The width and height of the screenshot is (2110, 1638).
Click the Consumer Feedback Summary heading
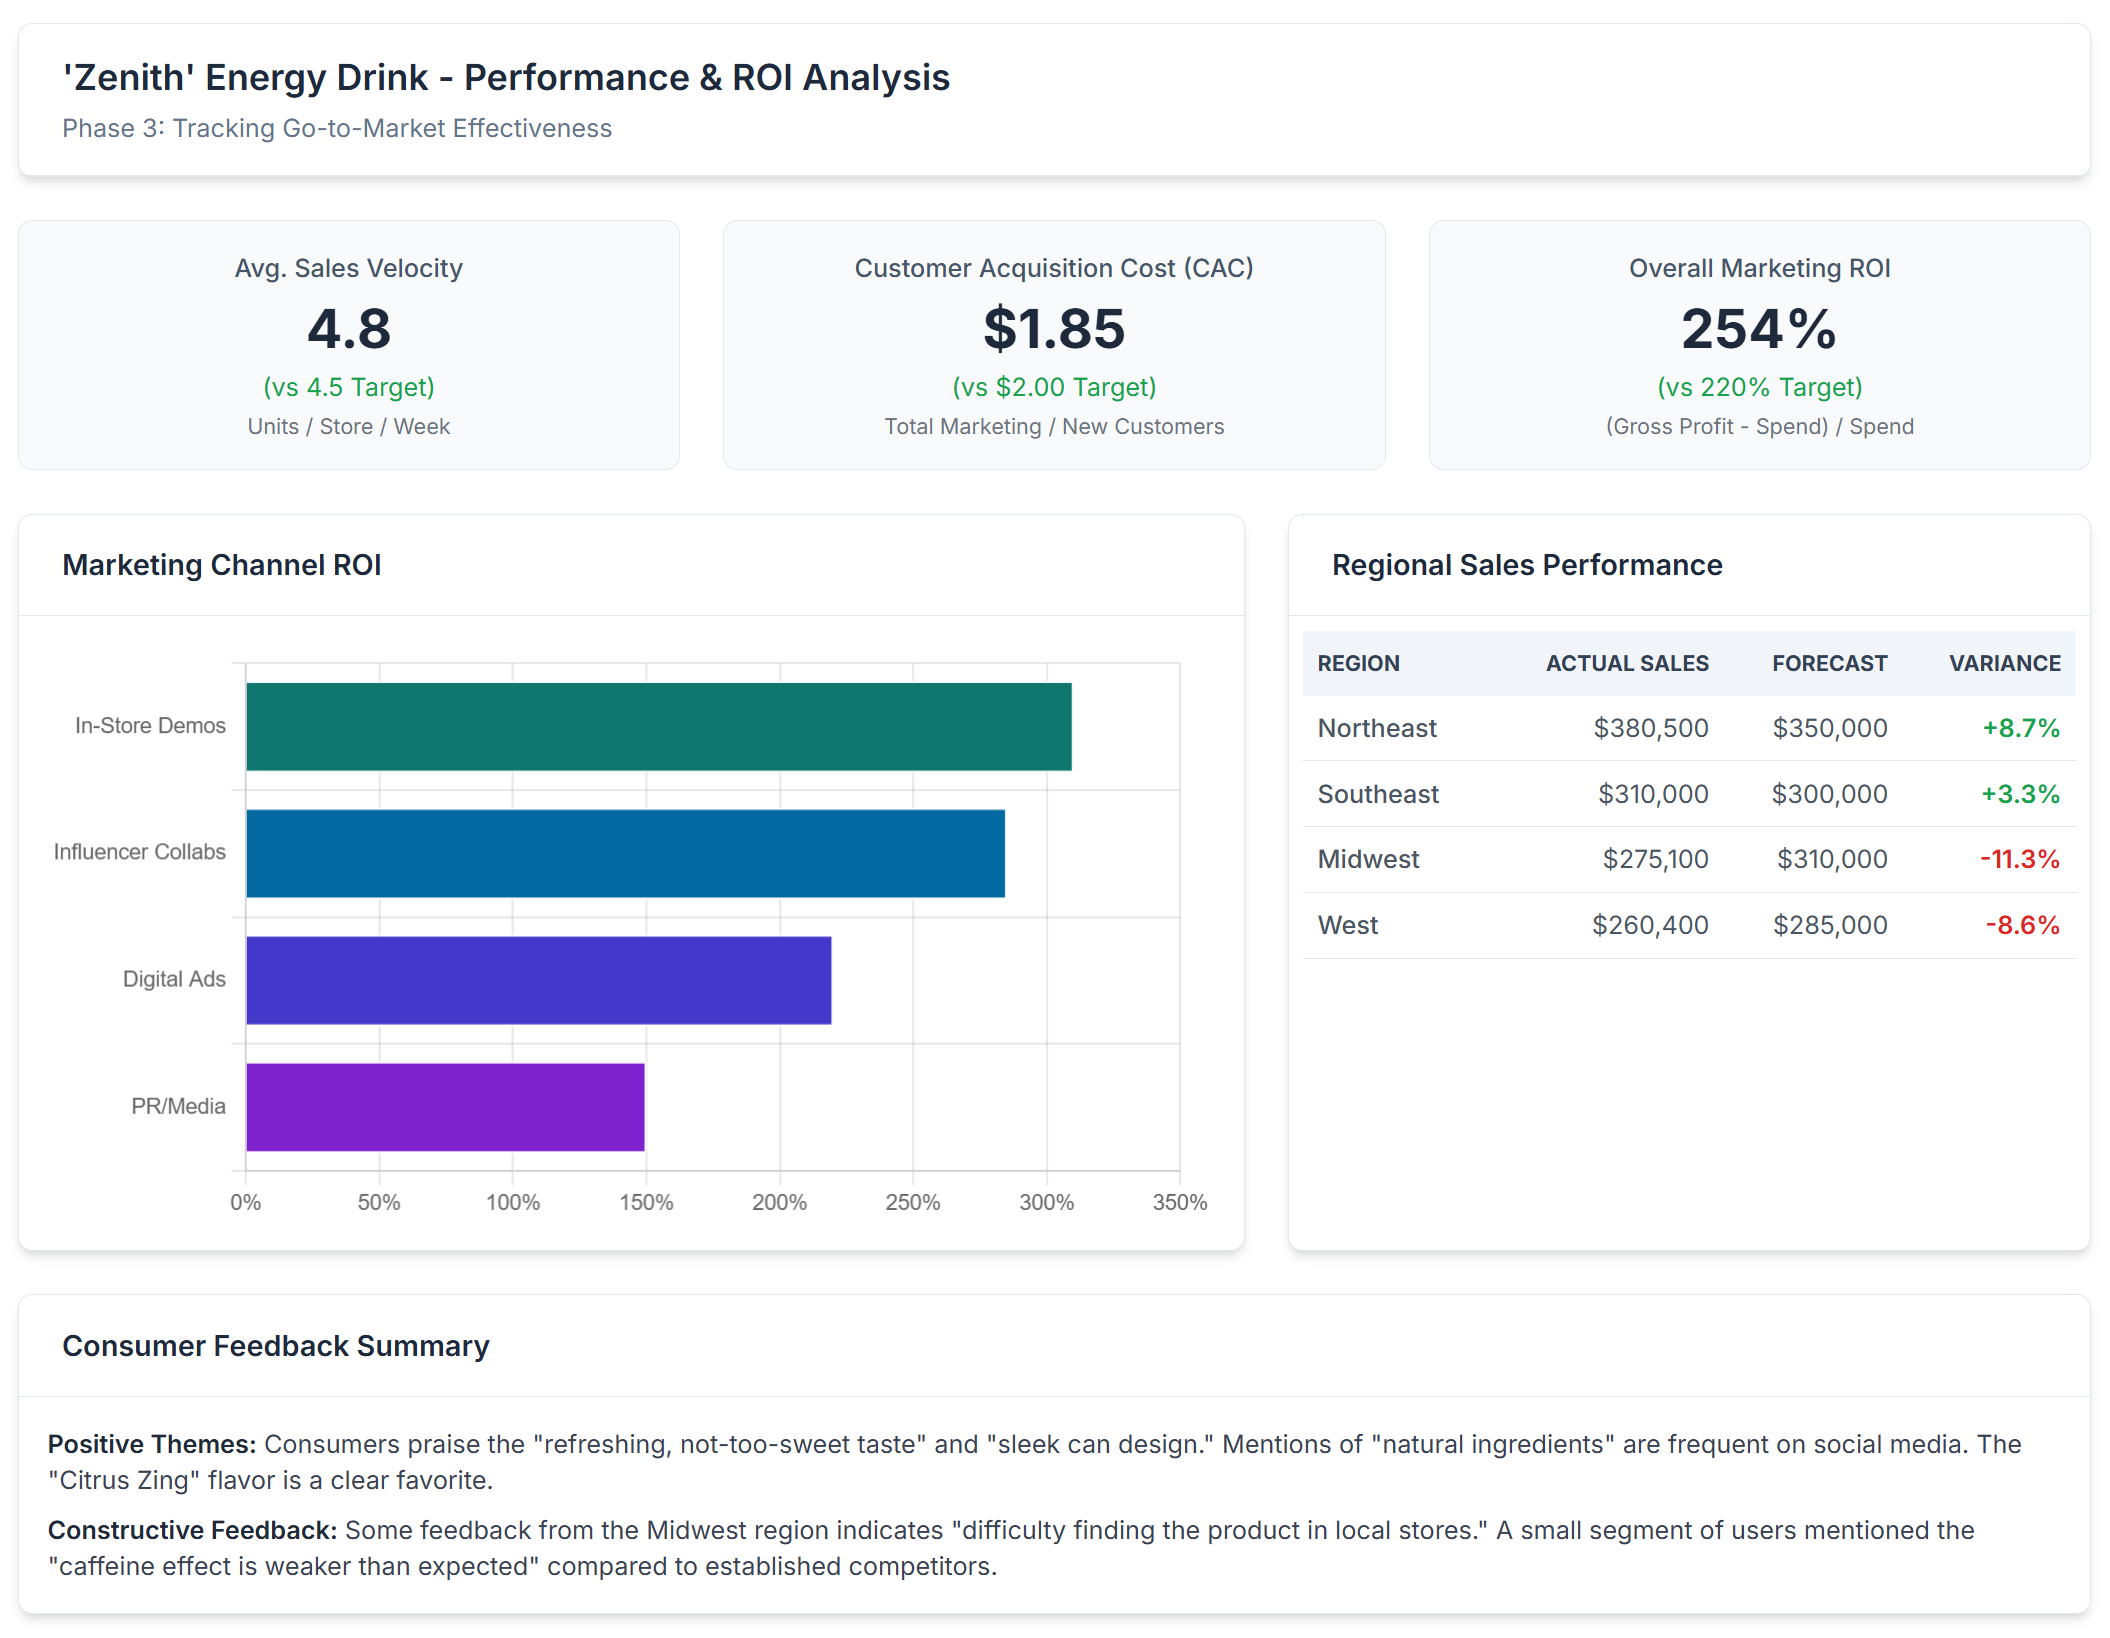[276, 1346]
